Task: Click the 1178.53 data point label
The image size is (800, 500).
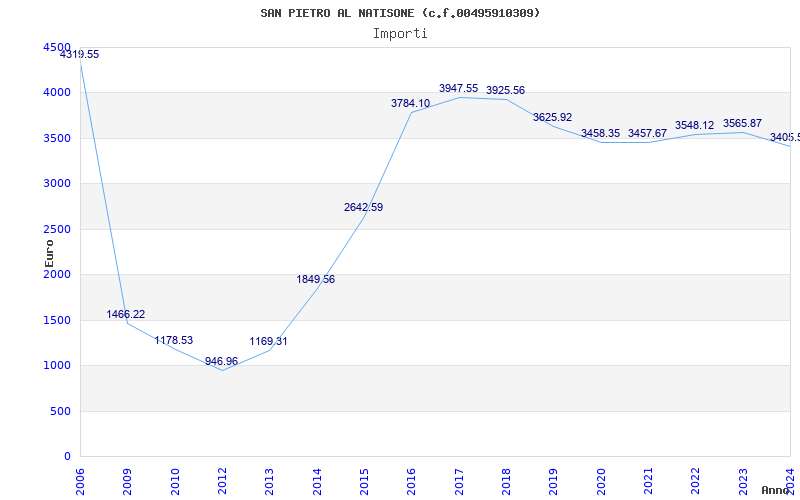Action: [173, 340]
